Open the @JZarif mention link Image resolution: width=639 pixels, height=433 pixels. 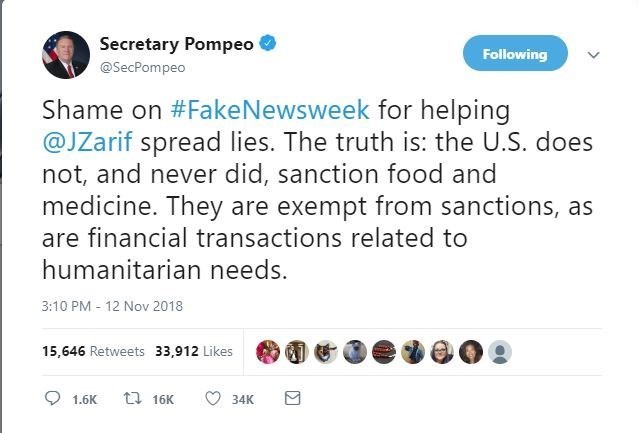coord(83,141)
